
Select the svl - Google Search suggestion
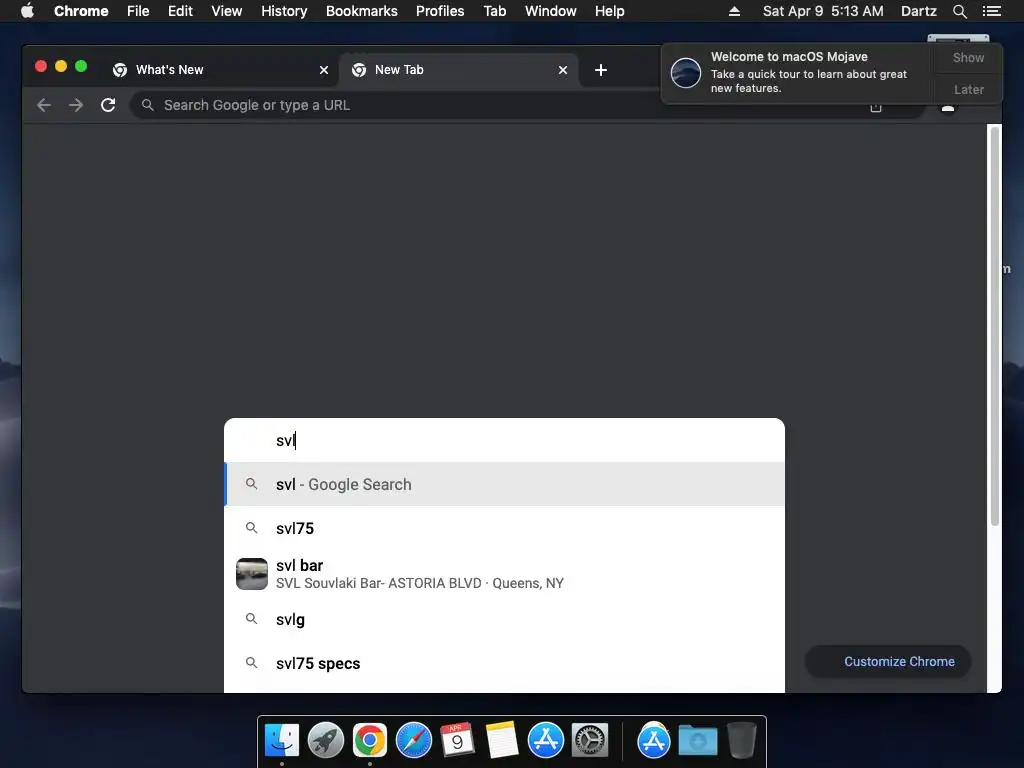click(504, 485)
